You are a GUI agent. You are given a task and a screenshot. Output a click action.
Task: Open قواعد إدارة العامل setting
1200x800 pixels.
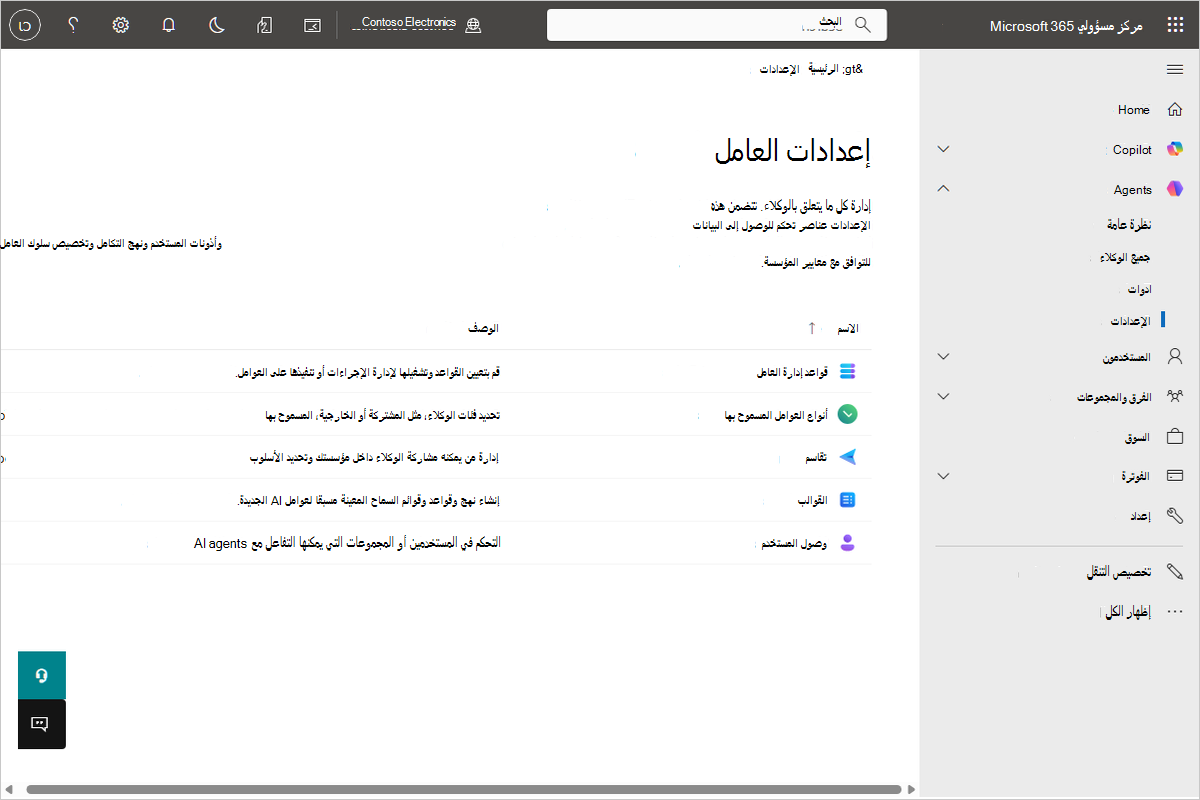[x=794, y=372]
